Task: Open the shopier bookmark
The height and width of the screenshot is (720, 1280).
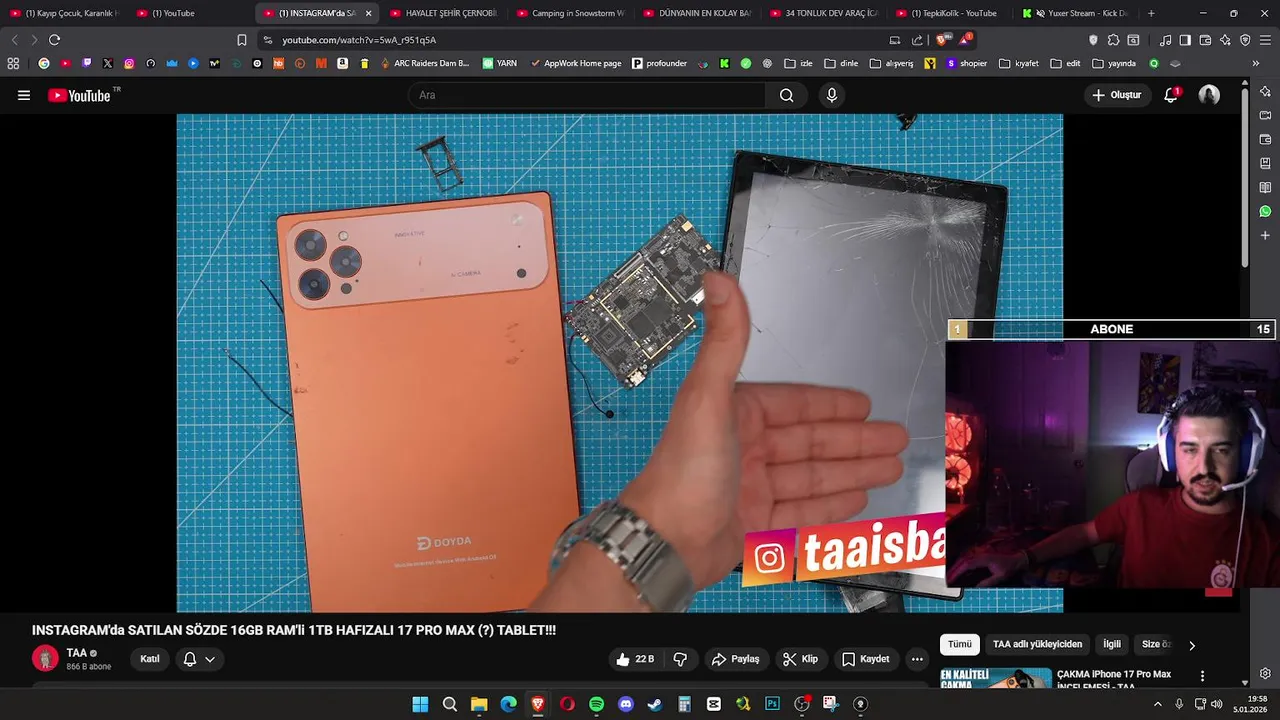Action: (966, 63)
